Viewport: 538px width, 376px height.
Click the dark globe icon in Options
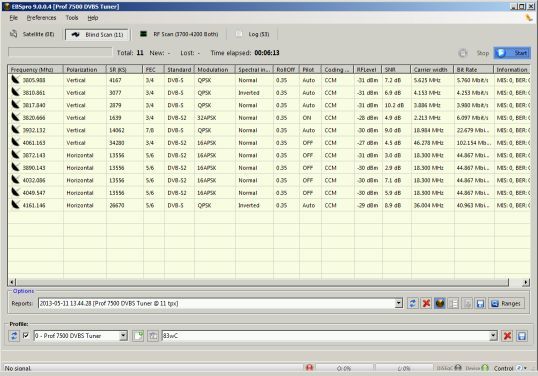point(440,303)
